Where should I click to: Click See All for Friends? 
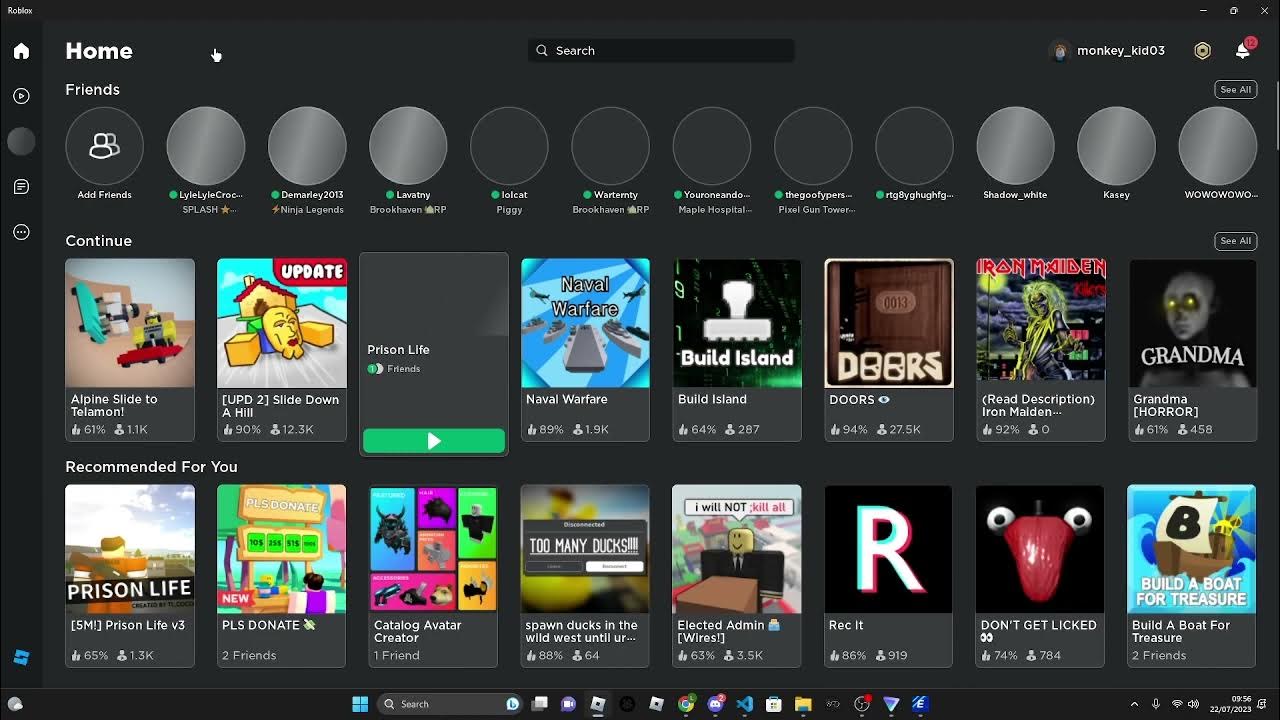pyautogui.click(x=1235, y=89)
